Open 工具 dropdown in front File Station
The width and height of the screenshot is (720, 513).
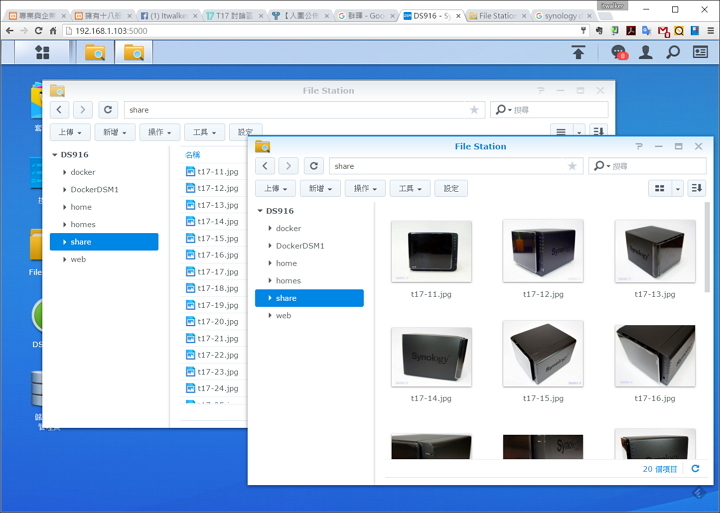click(409, 188)
